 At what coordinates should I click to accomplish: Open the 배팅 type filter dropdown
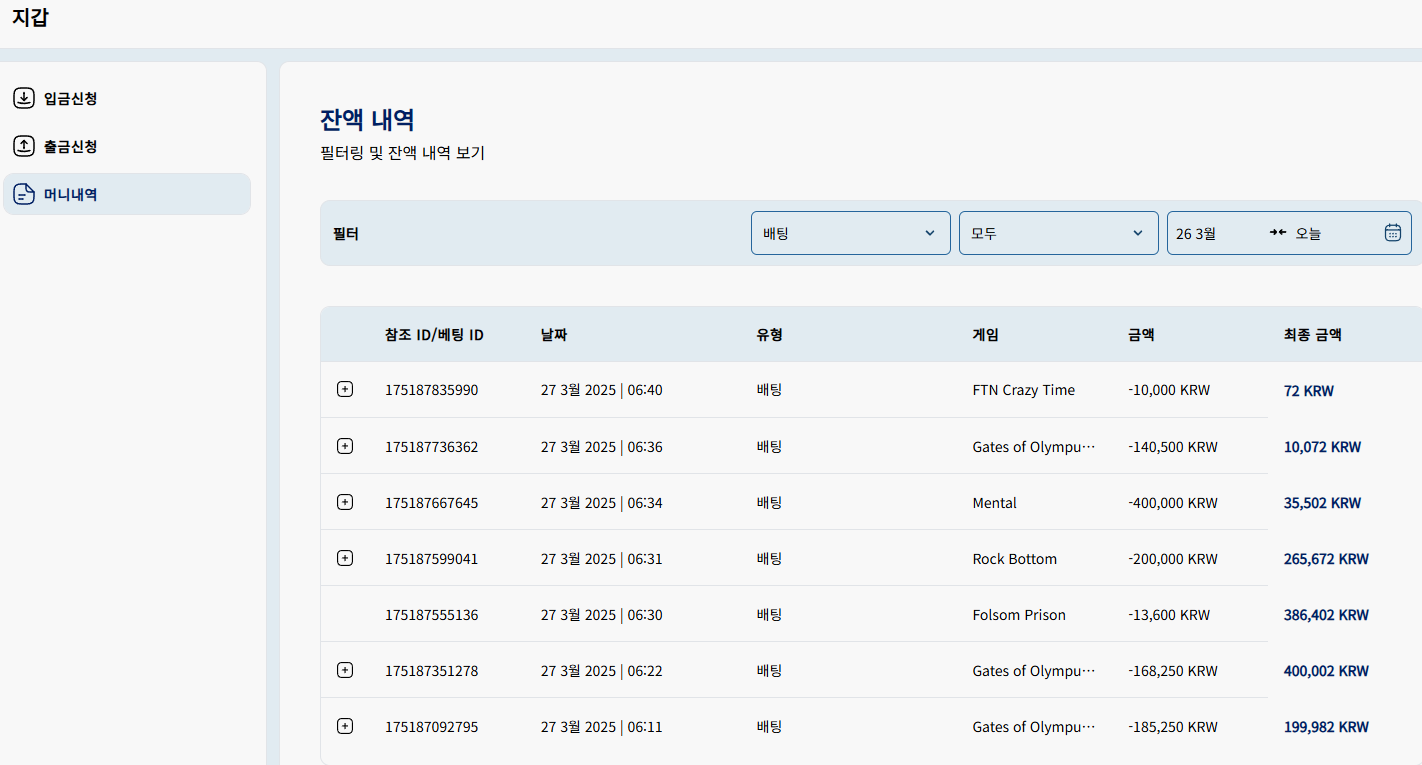[851, 233]
